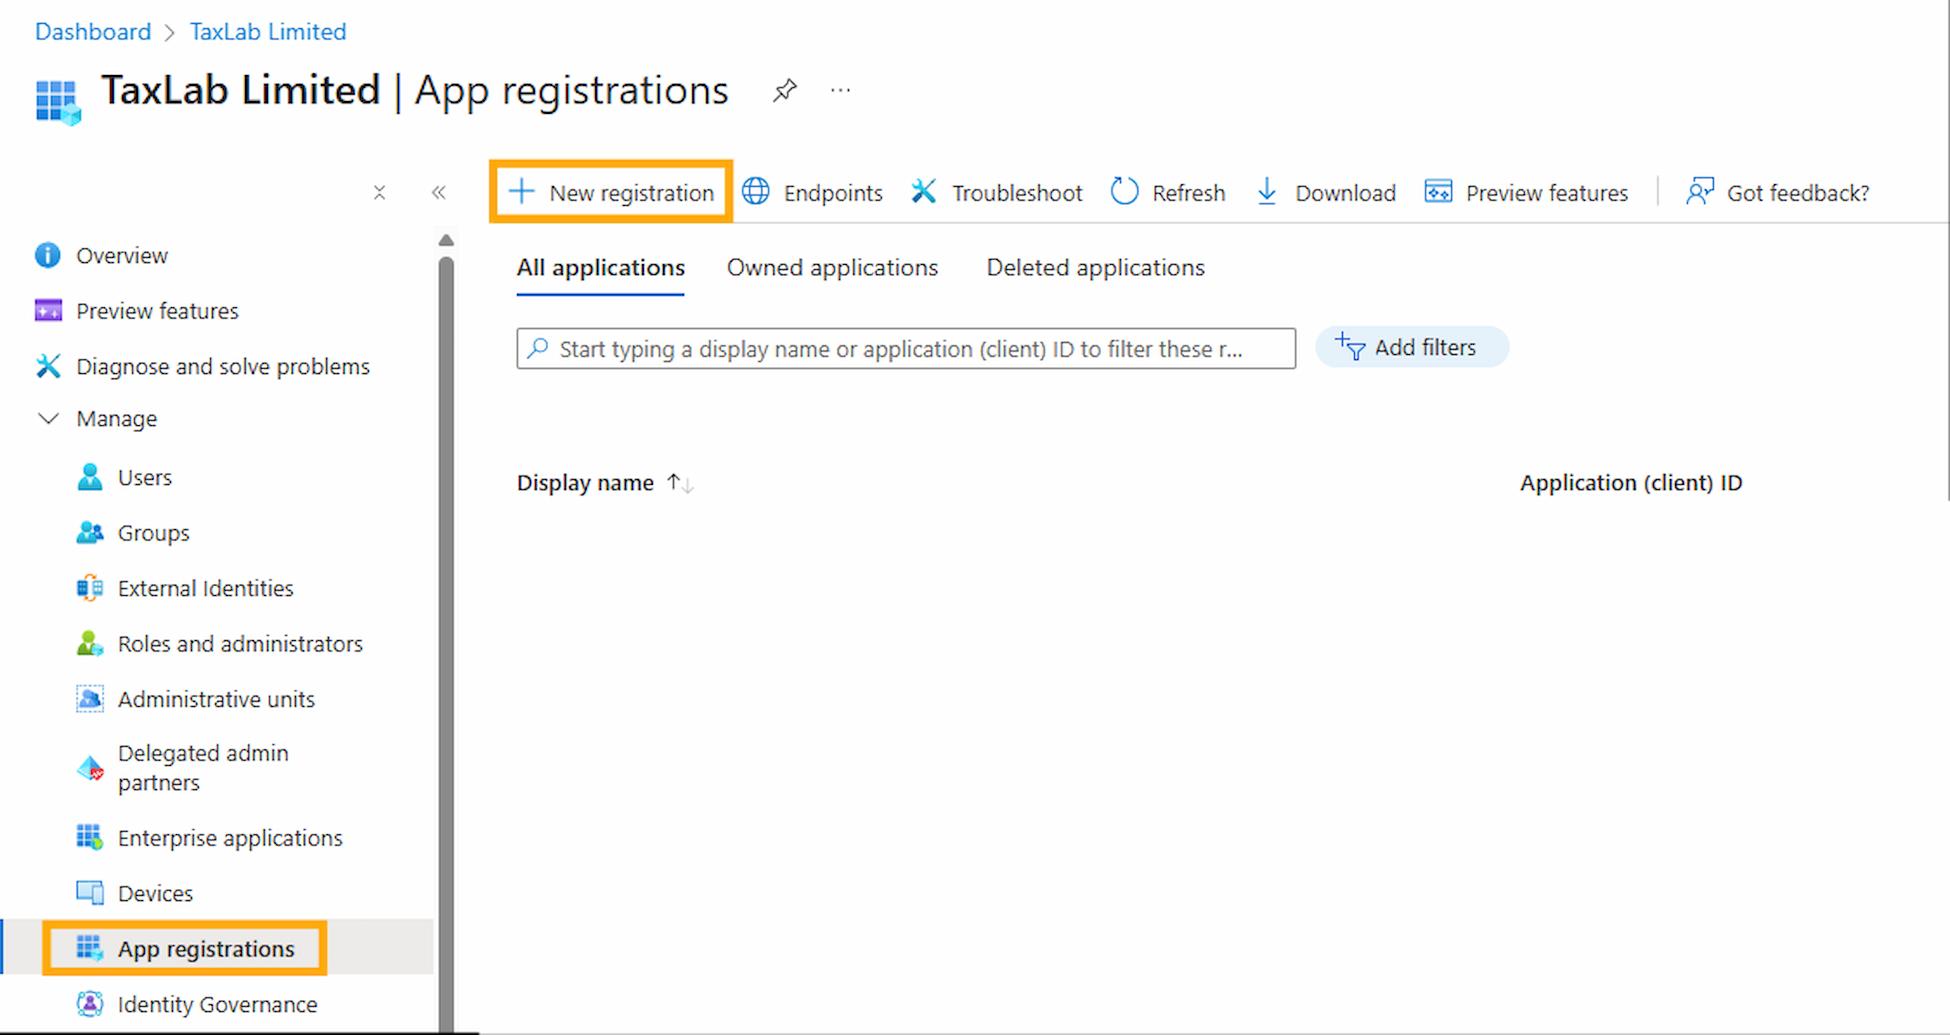Viewport: 1950px width, 1035px height.
Task: Click the Users person icon
Action: tap(90, 477)
